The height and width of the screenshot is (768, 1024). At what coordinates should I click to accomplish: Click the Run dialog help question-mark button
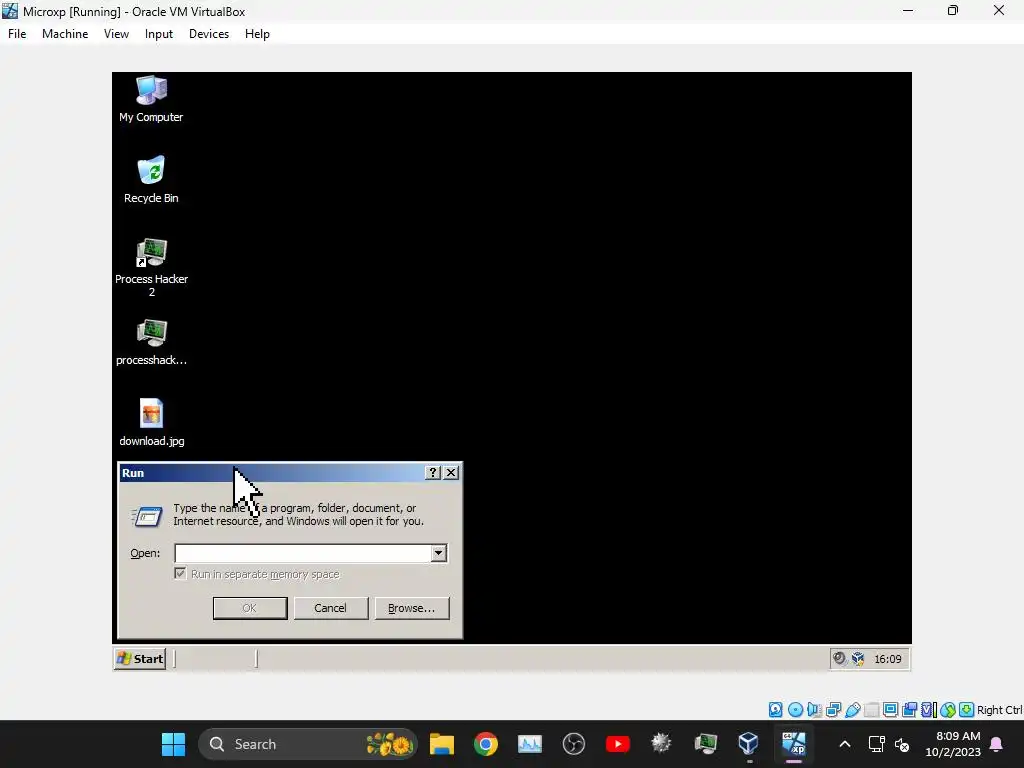coord(433,473)
